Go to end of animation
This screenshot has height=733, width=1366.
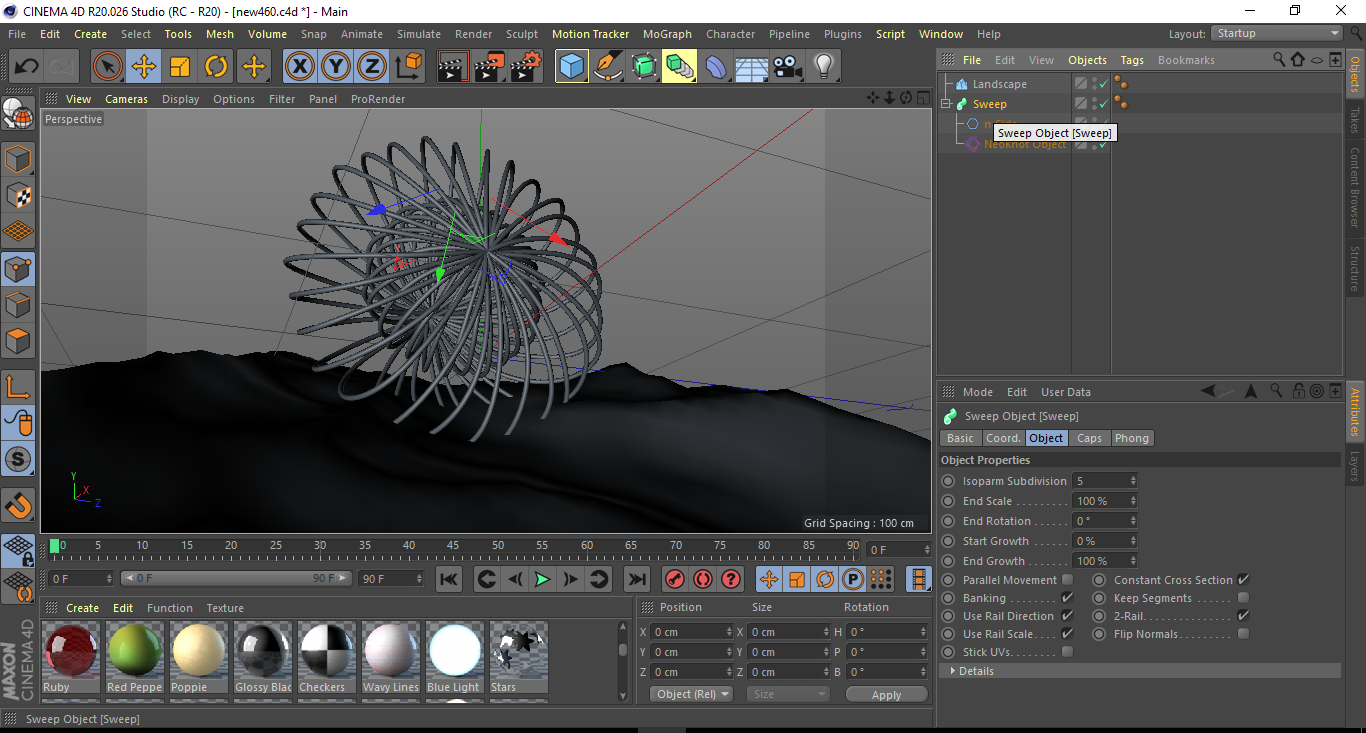636,579
